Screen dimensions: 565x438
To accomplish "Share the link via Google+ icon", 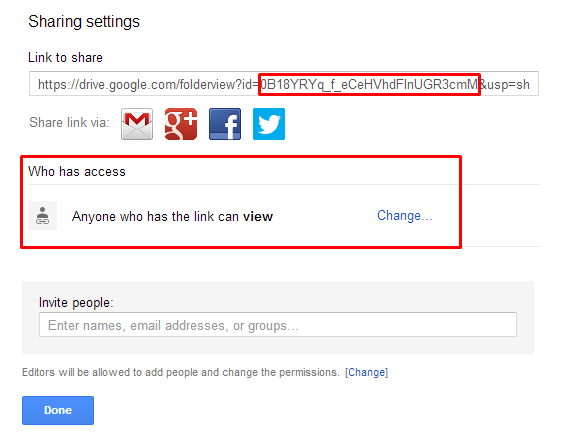I will tap(181, 124).
